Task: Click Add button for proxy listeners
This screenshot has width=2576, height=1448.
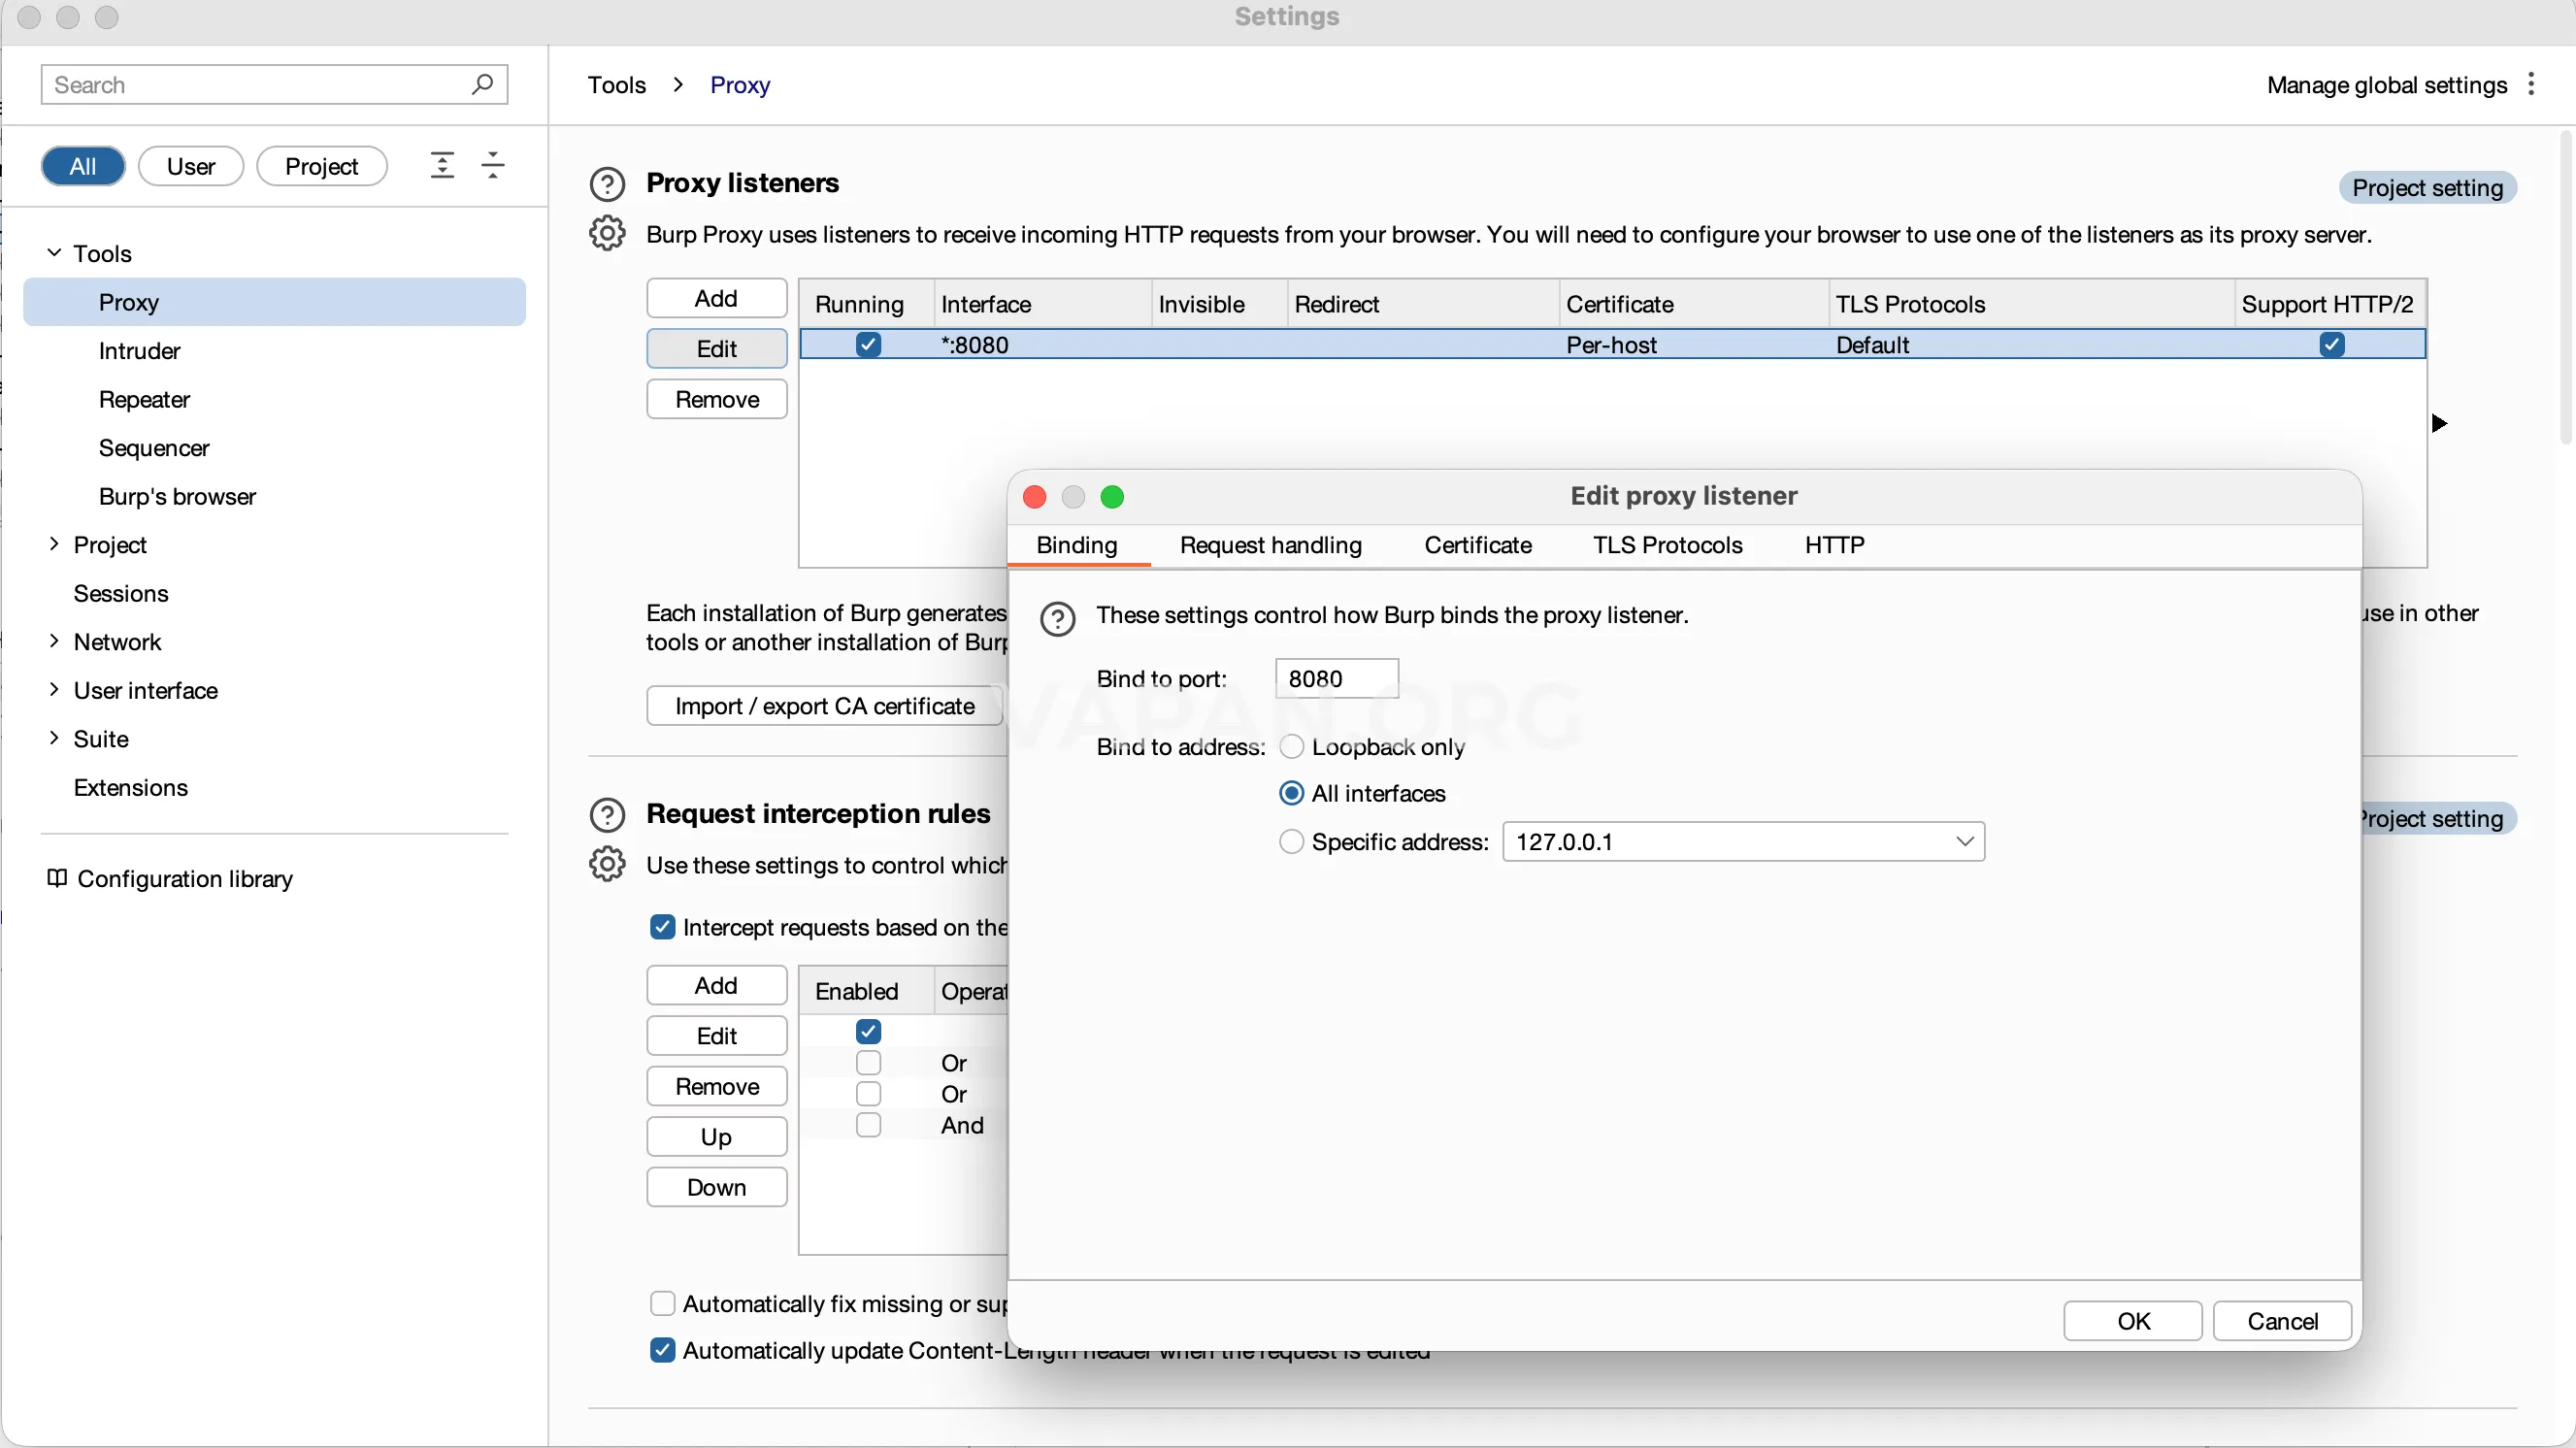Action: click(x=716, y=298)
